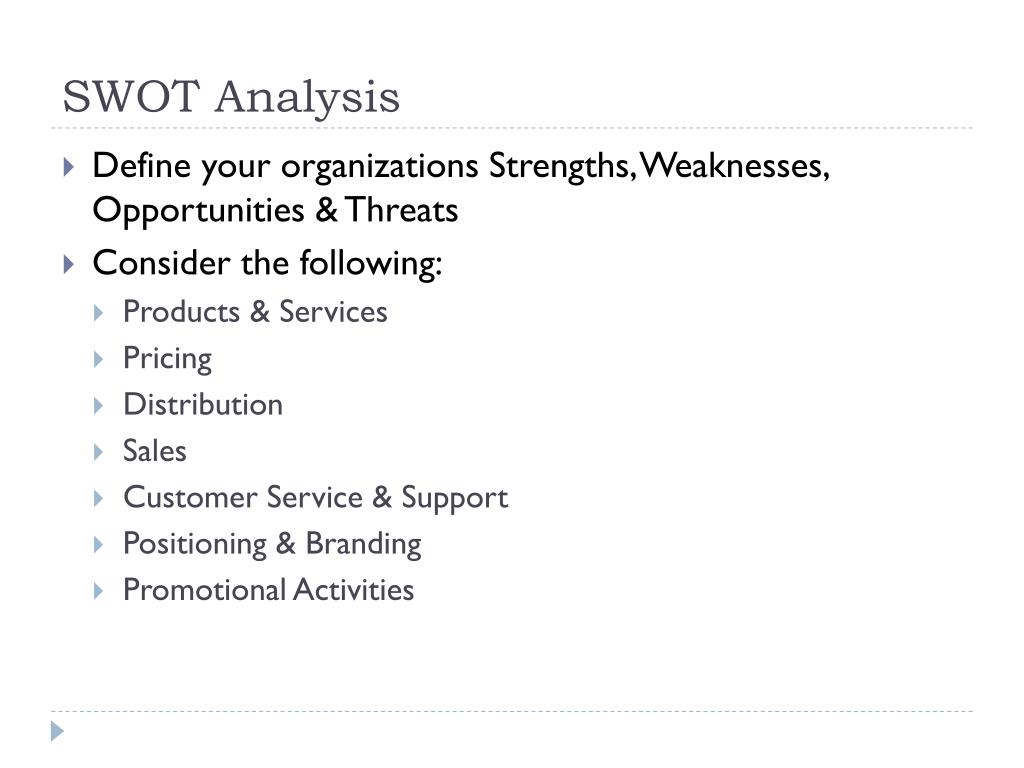Select the Customer Service & Support text
Image resolution: width=1024 pixels, height=768 pixels.
[x=315, y=498]
